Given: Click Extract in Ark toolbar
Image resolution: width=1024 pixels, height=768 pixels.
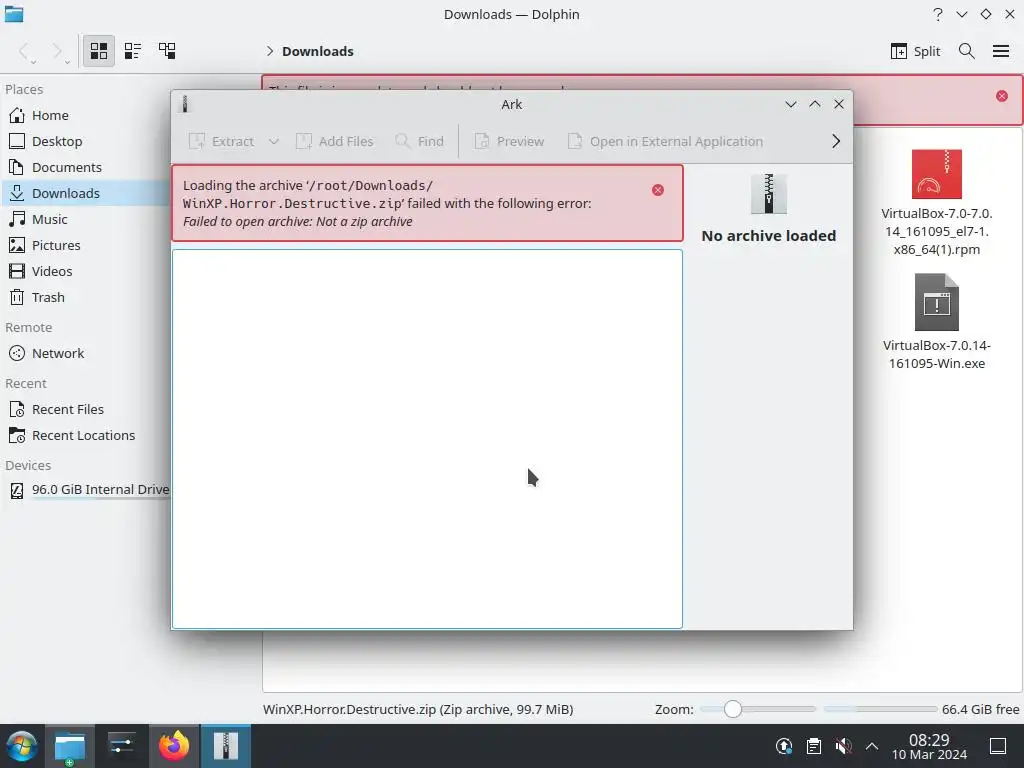Looking at the screenshot, I should pos(221,141).
